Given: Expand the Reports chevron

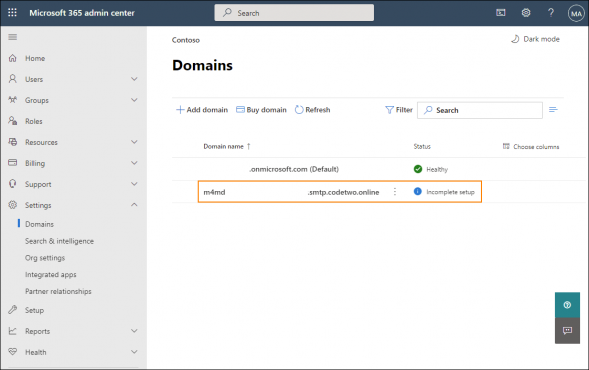Looking at the screenshot, I should pos(134,331).
